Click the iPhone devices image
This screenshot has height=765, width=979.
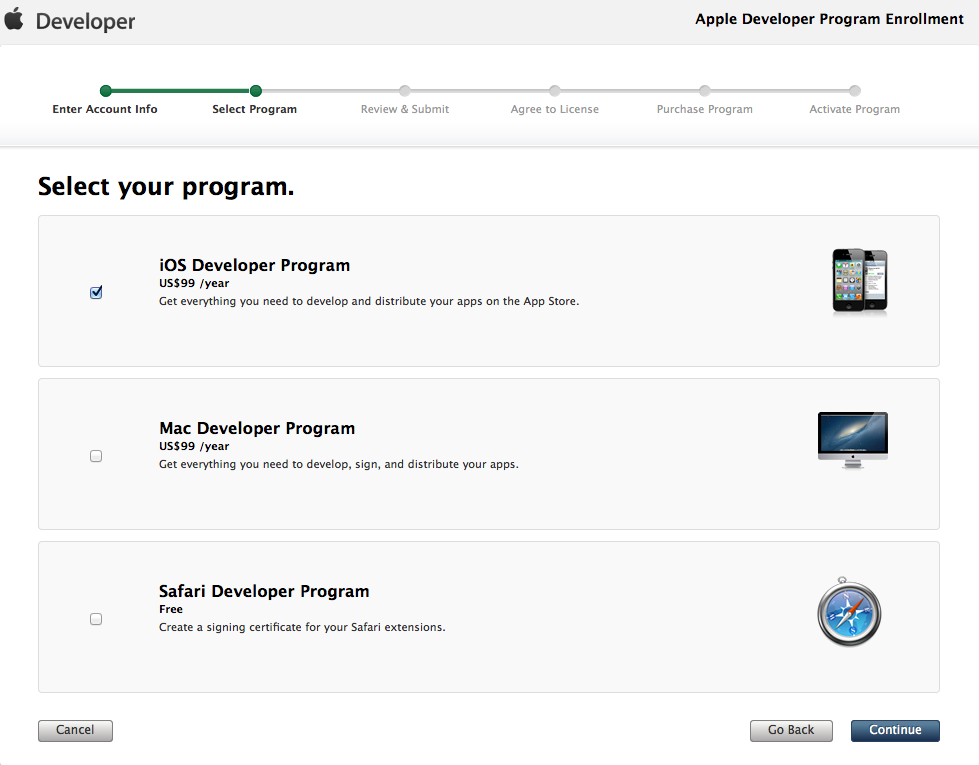[860, 282]
